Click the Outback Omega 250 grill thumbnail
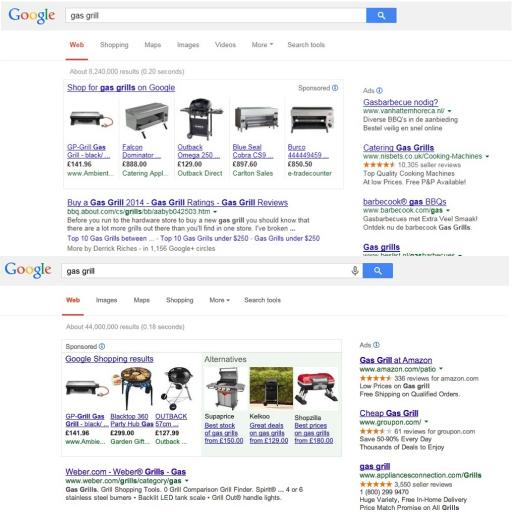This screenshot has width=512, height=512. tap(201, 119)
